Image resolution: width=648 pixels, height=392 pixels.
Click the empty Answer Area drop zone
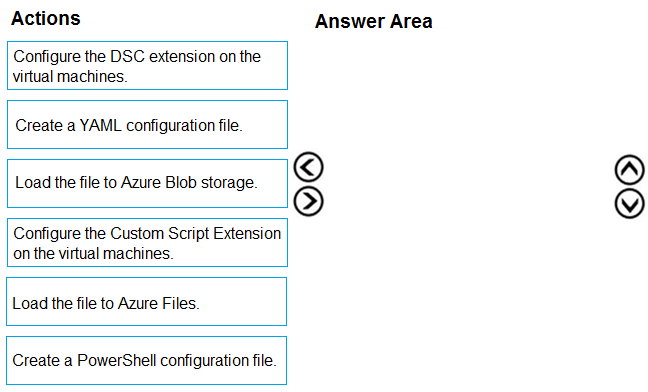[469, 207]
